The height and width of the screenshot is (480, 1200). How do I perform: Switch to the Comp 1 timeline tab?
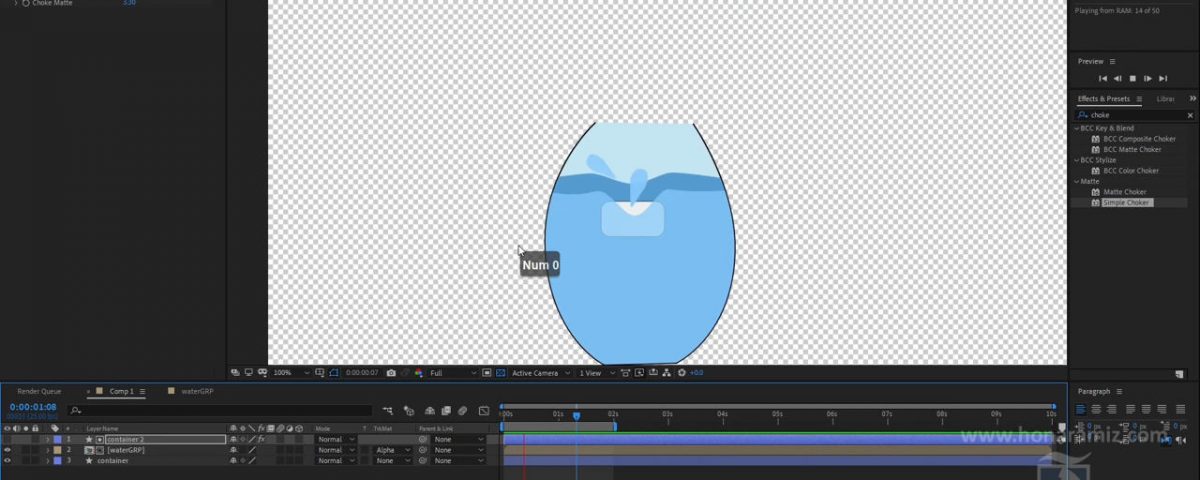[x=121, y=391]
